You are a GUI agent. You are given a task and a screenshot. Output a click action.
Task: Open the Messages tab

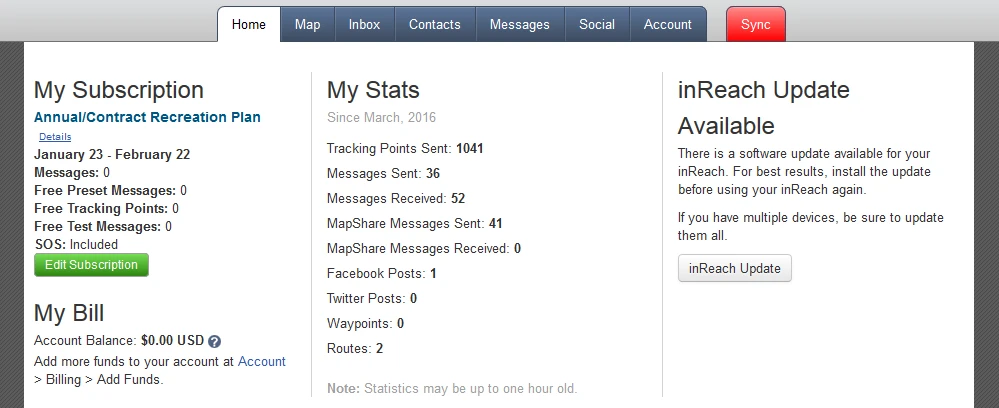[519, 24]
